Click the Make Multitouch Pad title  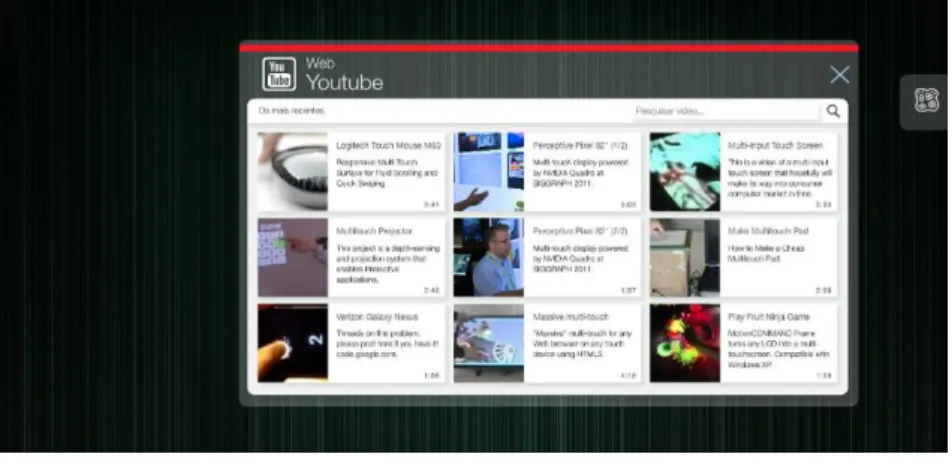[x=769, y=231]
